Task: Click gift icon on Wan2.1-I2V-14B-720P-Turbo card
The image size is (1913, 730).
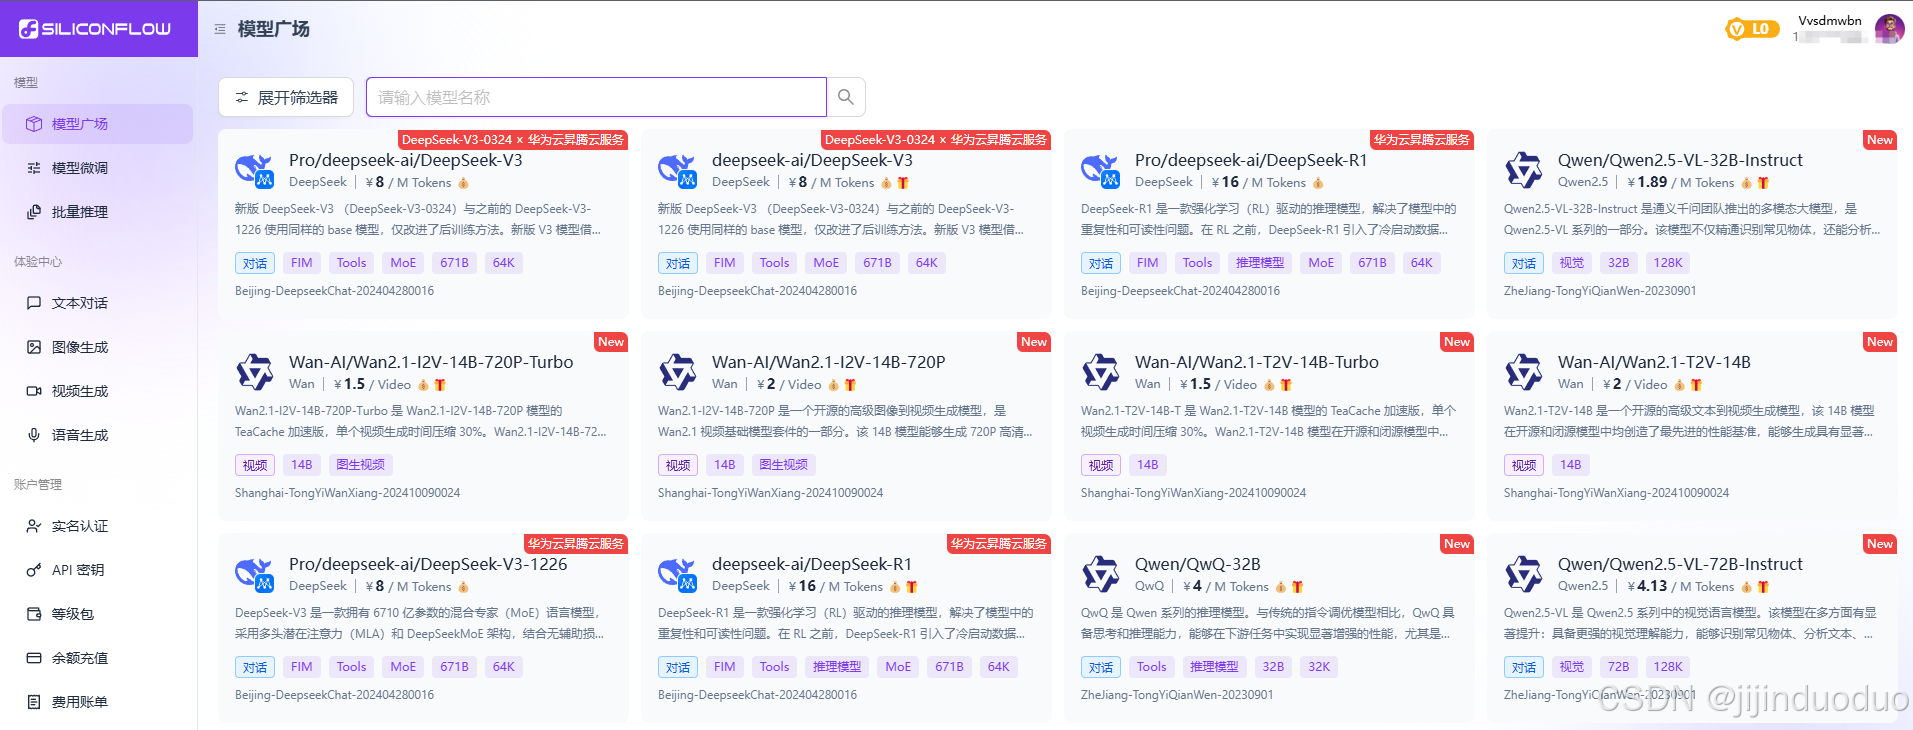Action: pyautogui.click(x=440, y=385)
